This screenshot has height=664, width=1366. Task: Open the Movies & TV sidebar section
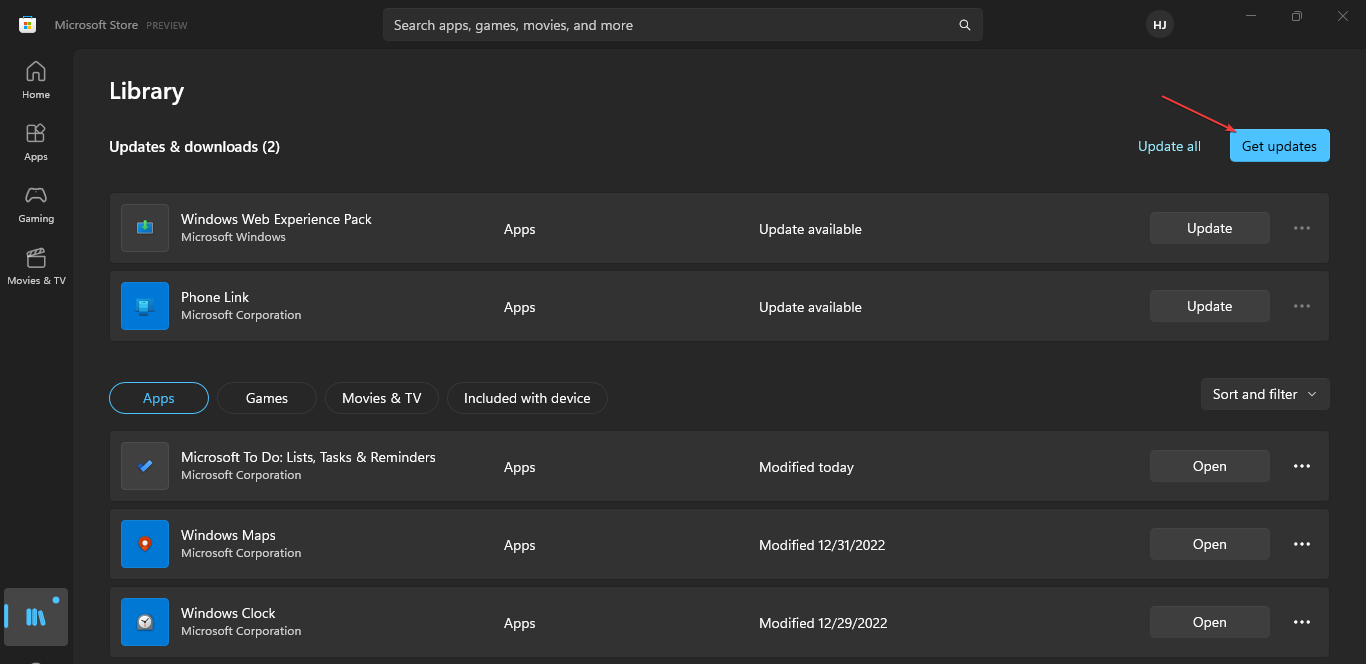(35, 266)
